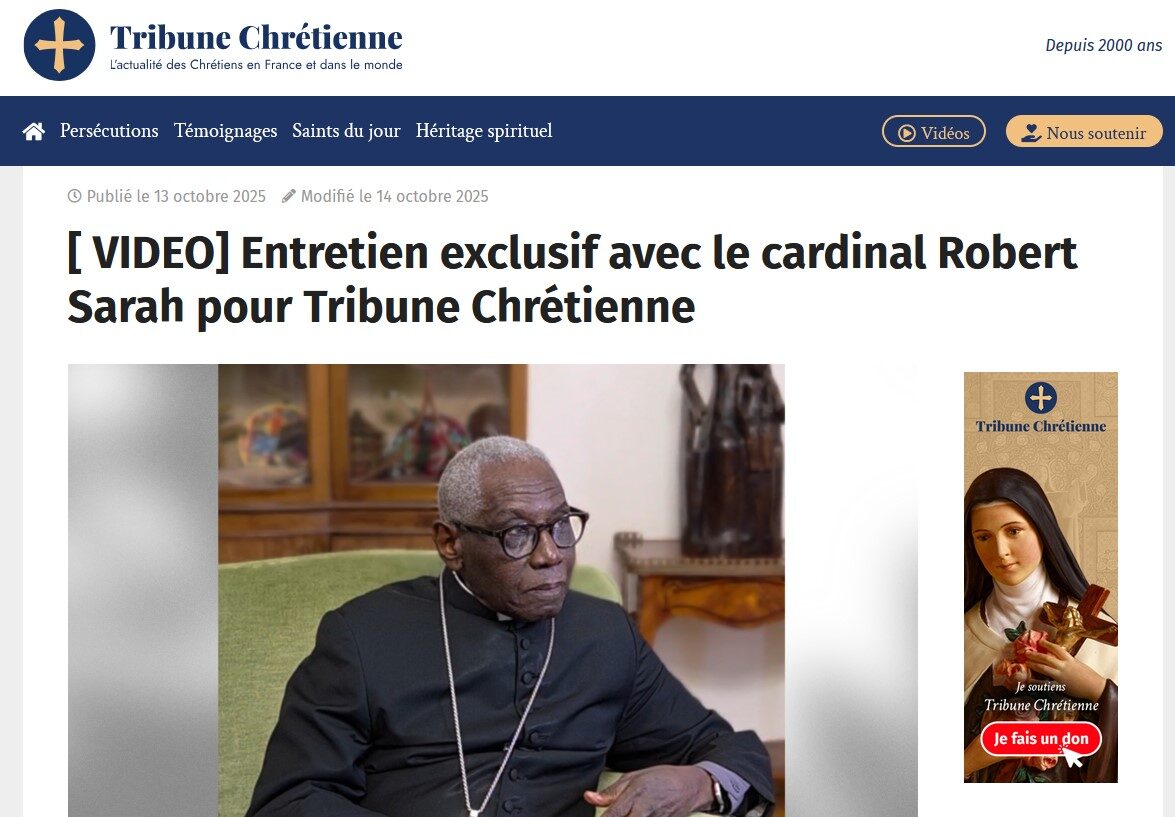Image resolution: width=1175 pixels, height=817 pixels.
Task: Click the Publié le 13 octobre 2025 date
Action: (x=176, y=196)
